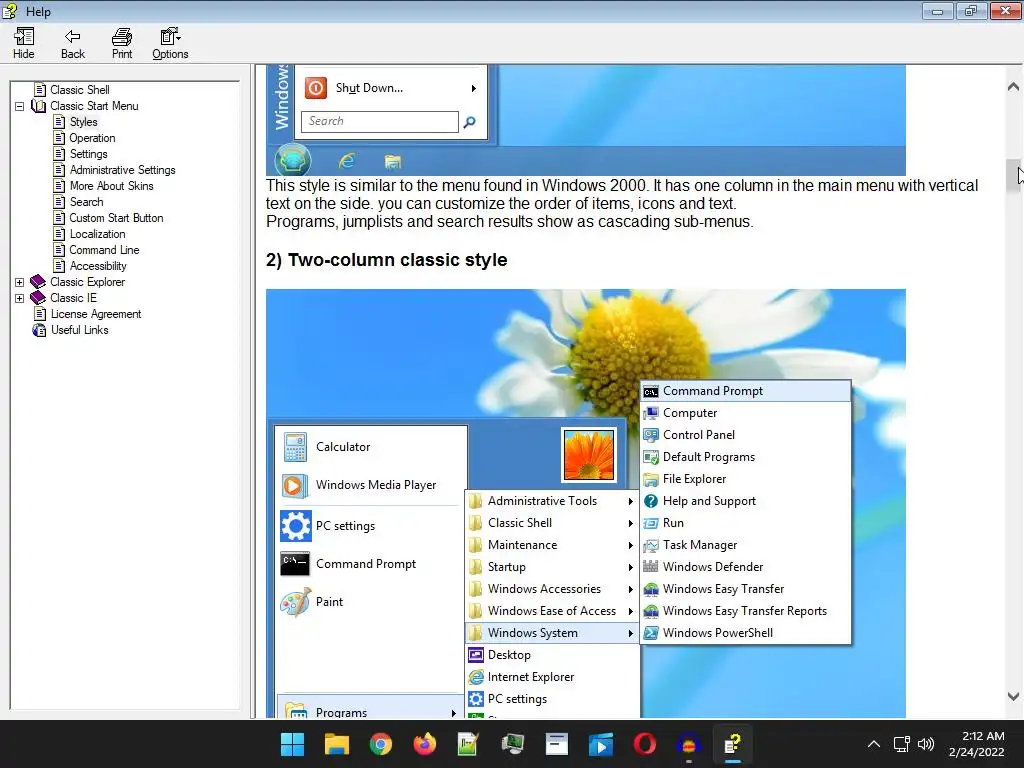Select the Classic Start Menu book
The width and height of the screenshot is (1024, 768).
pyautogui.click(x=94, y=106)
